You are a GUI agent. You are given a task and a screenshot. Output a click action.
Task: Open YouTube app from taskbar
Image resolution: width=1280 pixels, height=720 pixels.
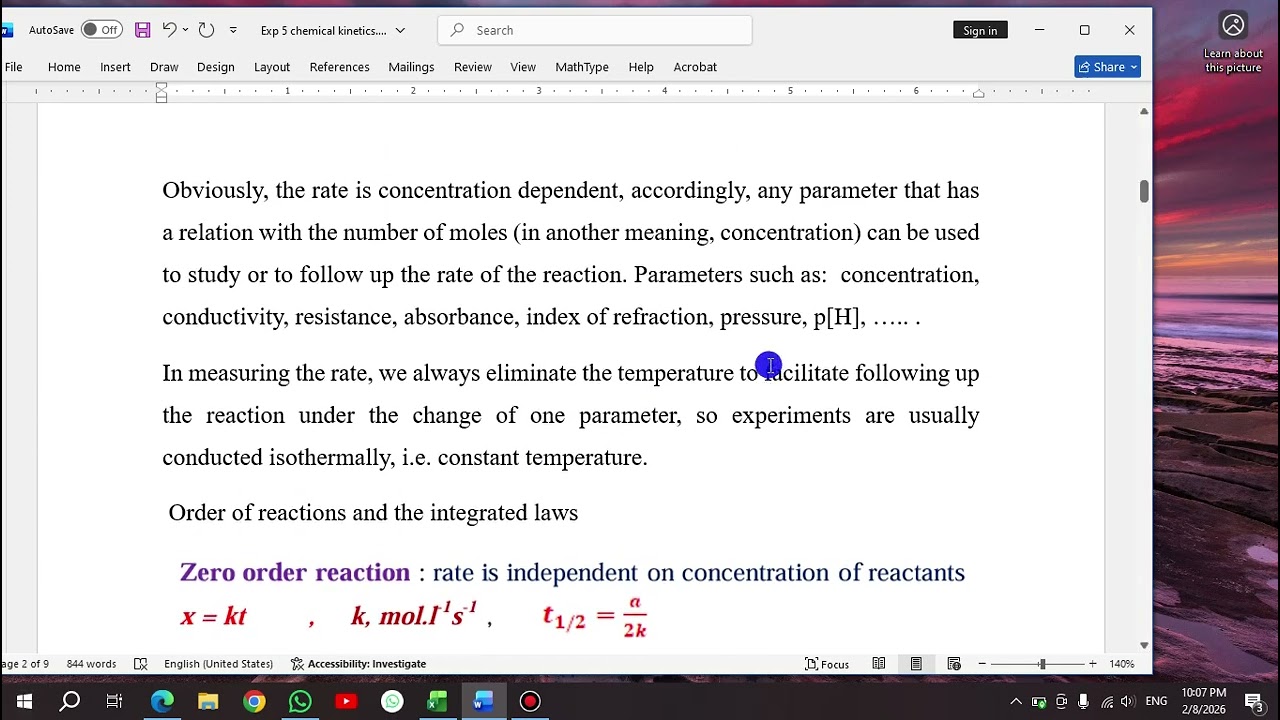click(346, 702)
